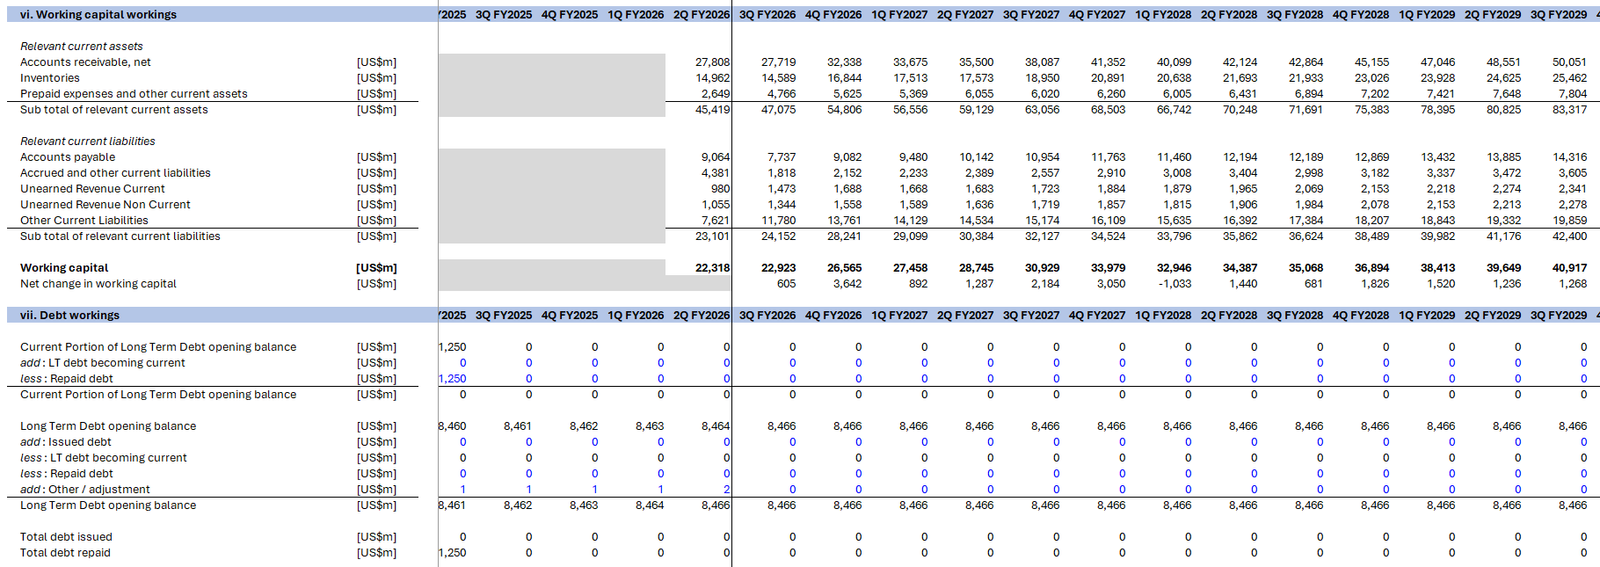This screenshot has height=567, width=1600.
Task: Select 3Q FY2026 header in working capital section
Action: click(767, 15)
